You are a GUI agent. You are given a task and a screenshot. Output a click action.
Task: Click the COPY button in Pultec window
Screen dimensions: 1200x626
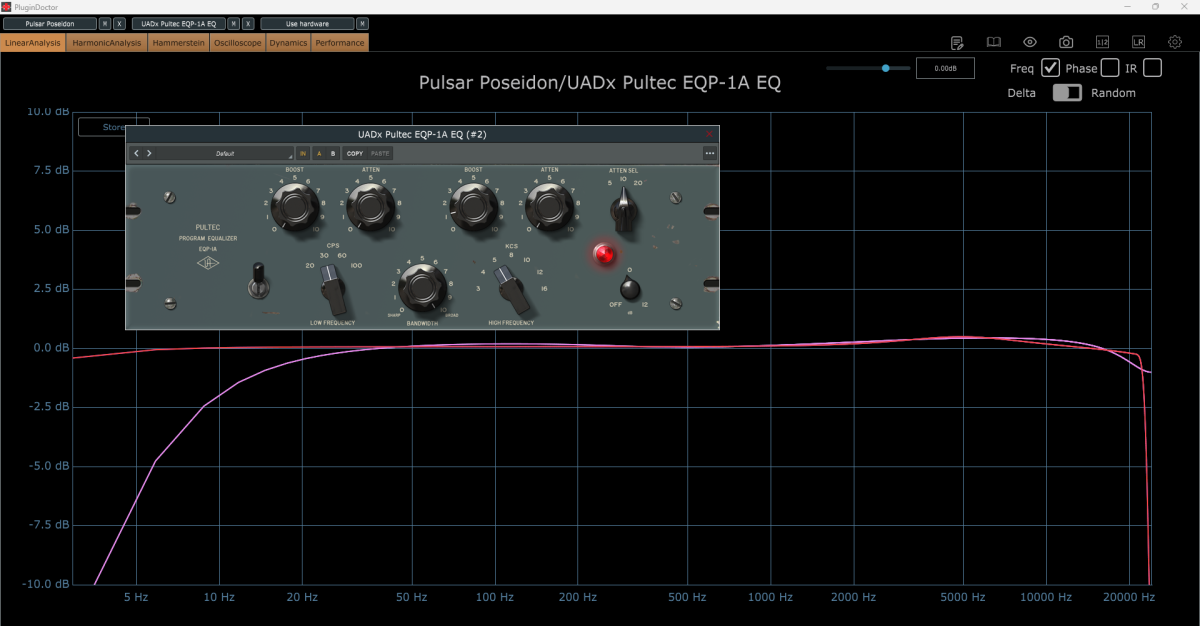pos(355,153)
